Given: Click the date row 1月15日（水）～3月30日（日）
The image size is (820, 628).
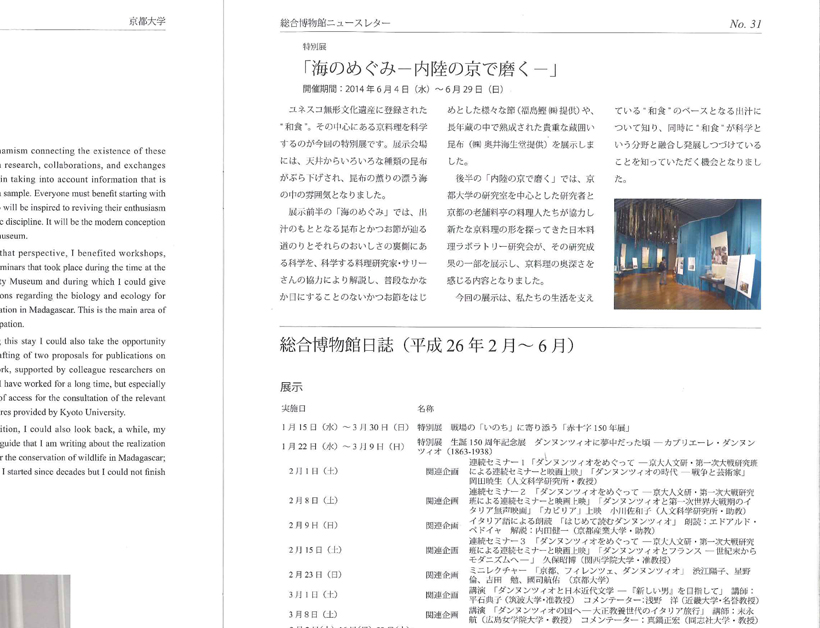Looking at the screenshot, I should tap(345, 427).
